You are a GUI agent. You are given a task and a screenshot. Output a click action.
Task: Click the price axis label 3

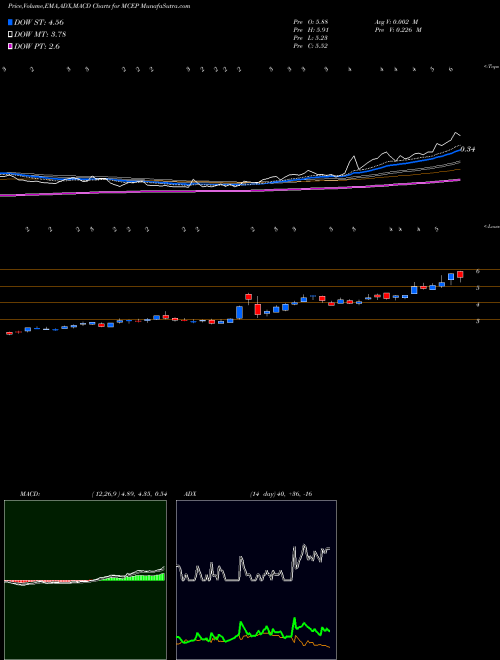point(478,321)
